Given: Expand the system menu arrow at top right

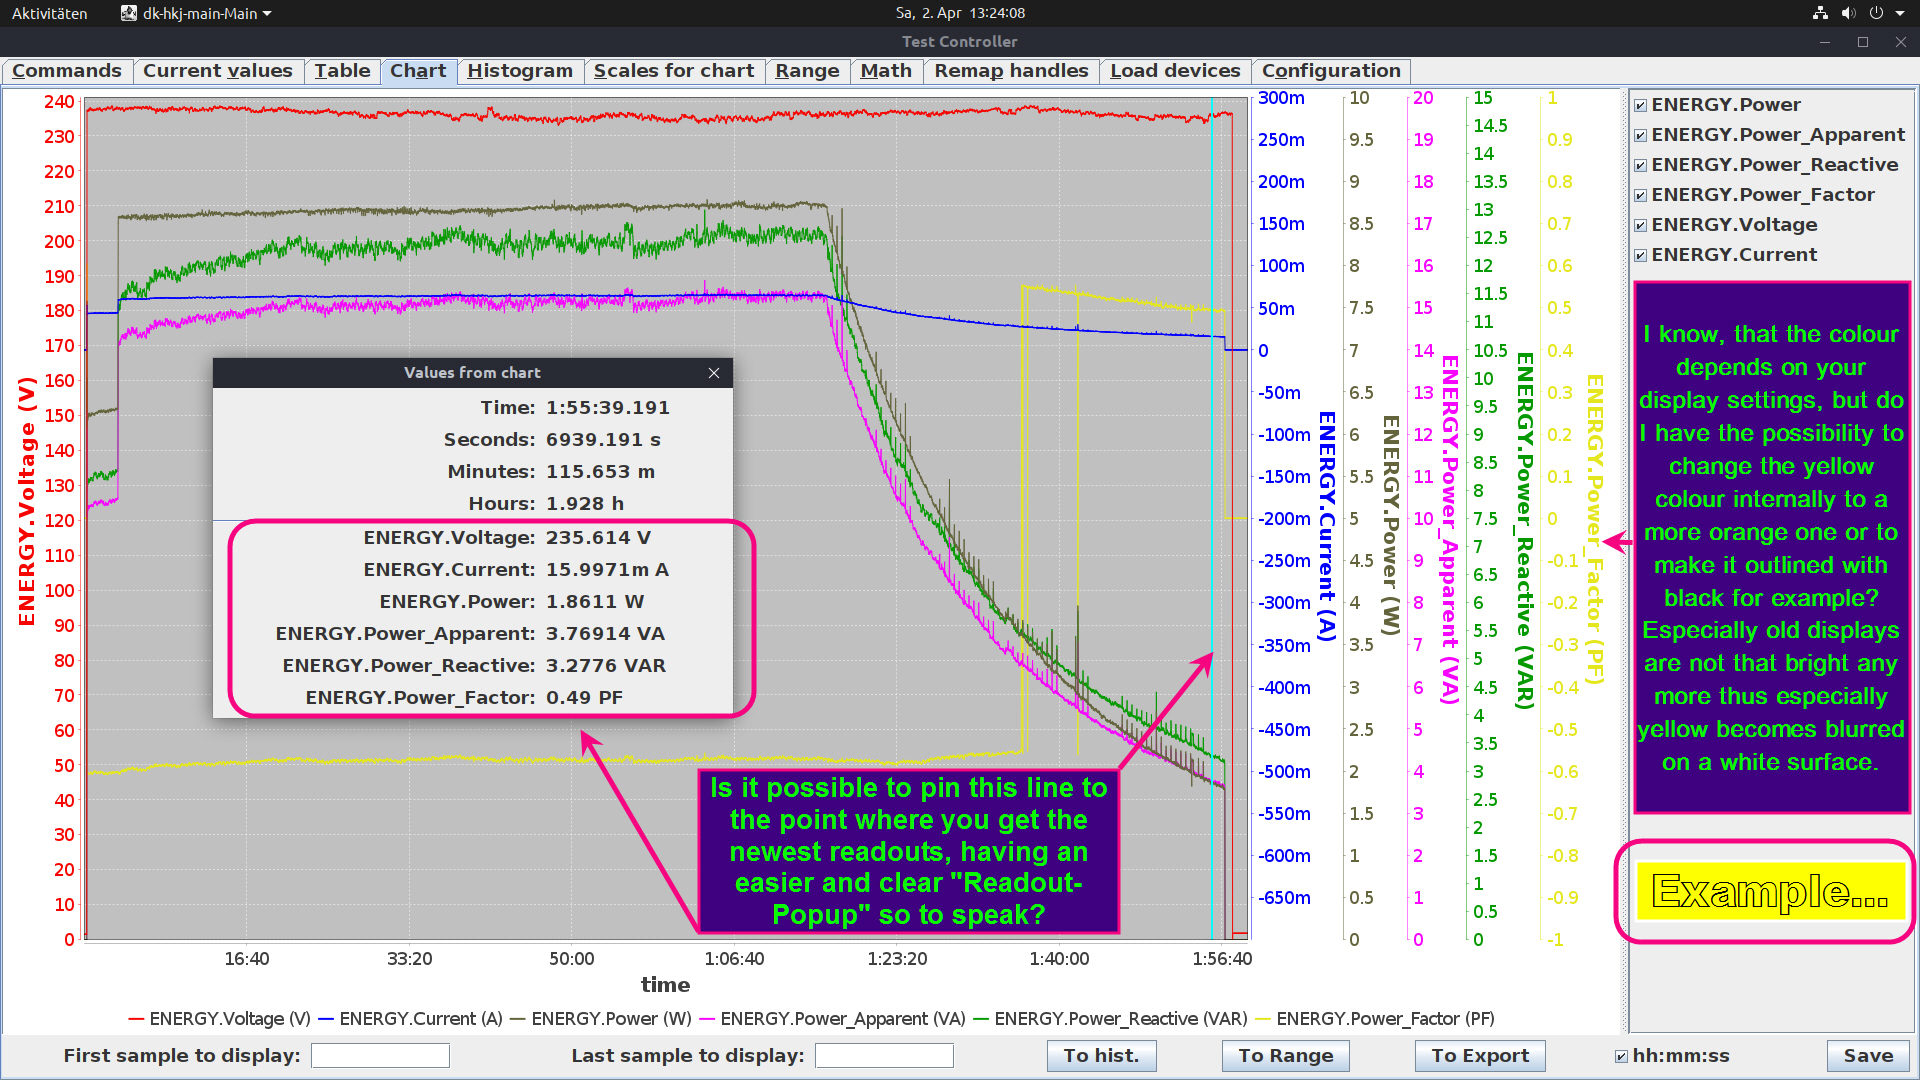Looking at the screenshot, I should (1900, 13).
